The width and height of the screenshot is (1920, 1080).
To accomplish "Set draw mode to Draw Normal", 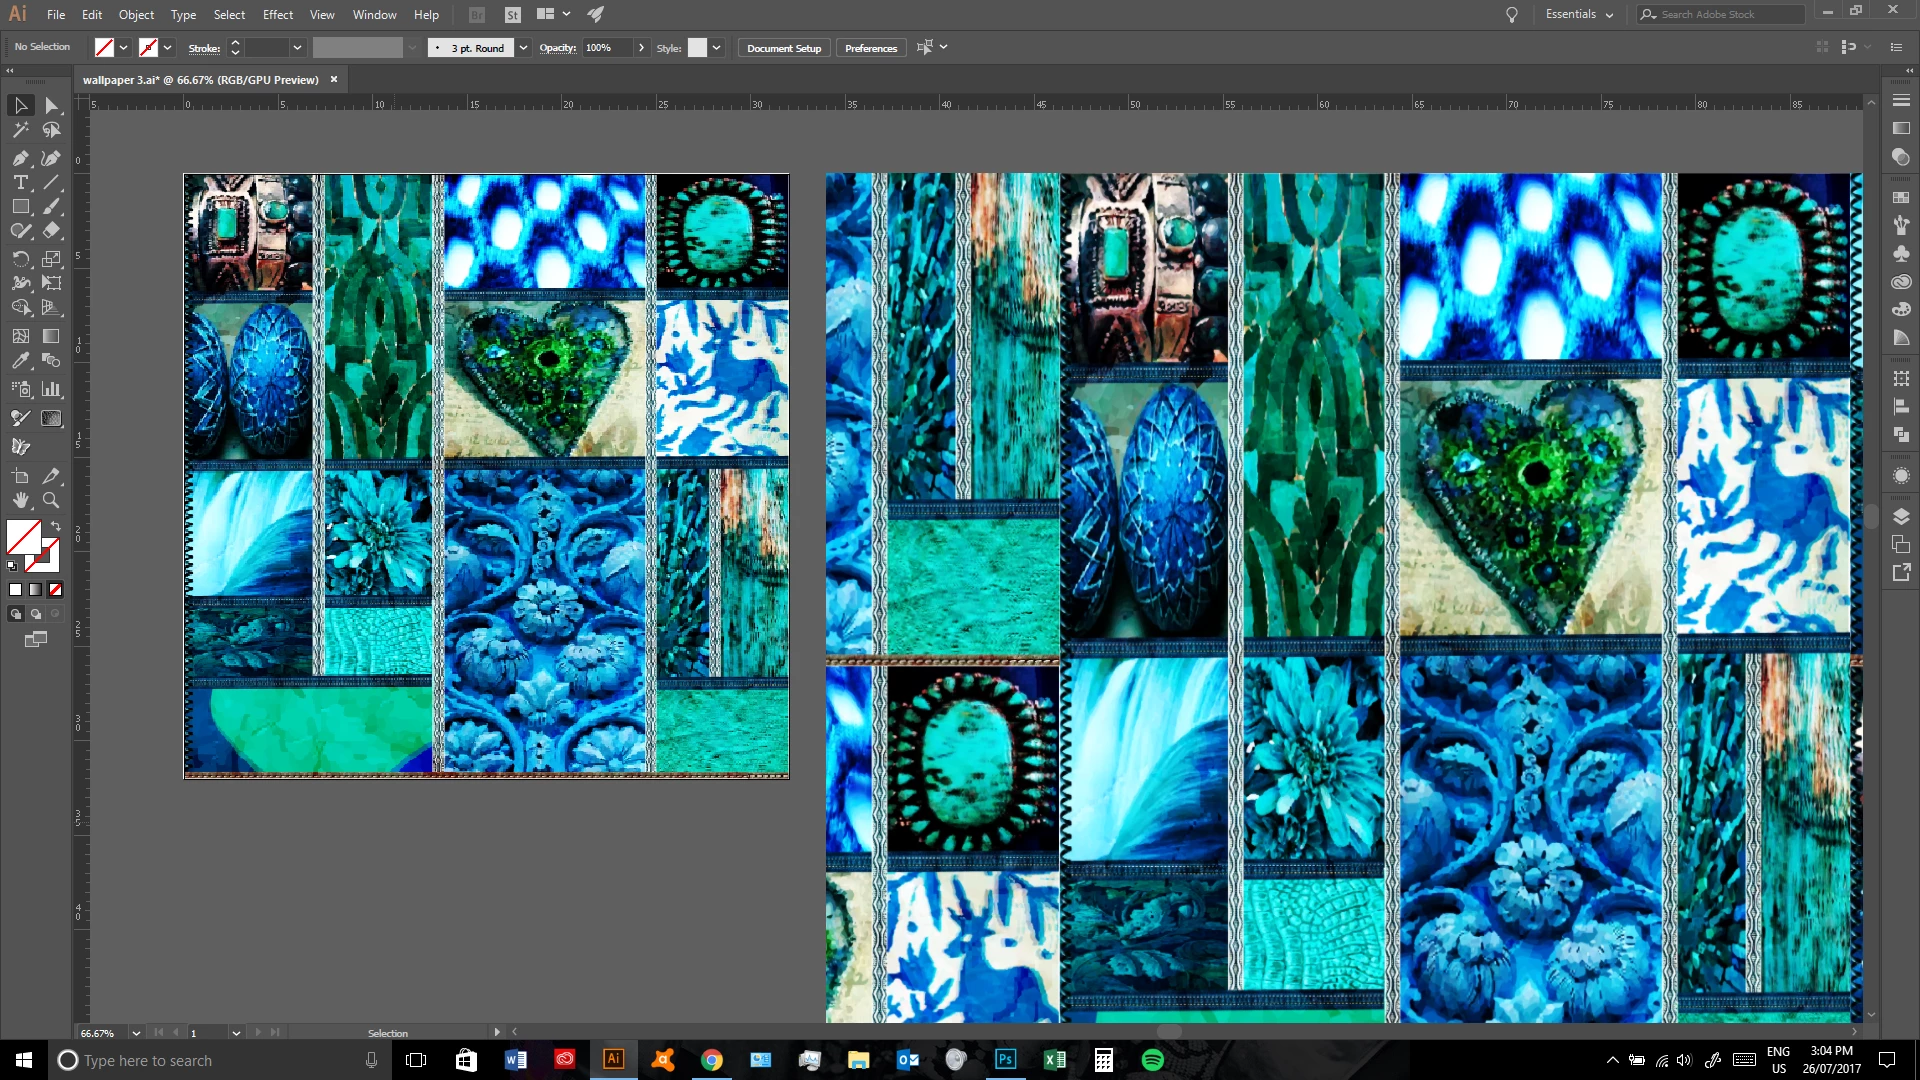I will coord(16,614).
